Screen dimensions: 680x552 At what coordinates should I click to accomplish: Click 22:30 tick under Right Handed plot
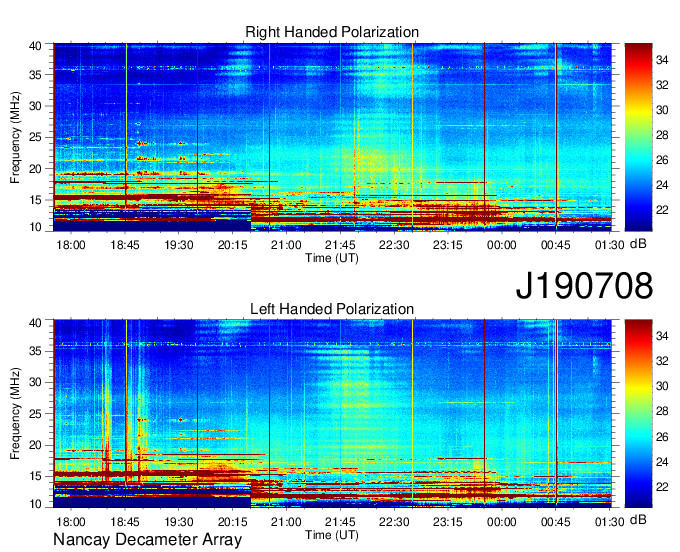coord(394,245)
